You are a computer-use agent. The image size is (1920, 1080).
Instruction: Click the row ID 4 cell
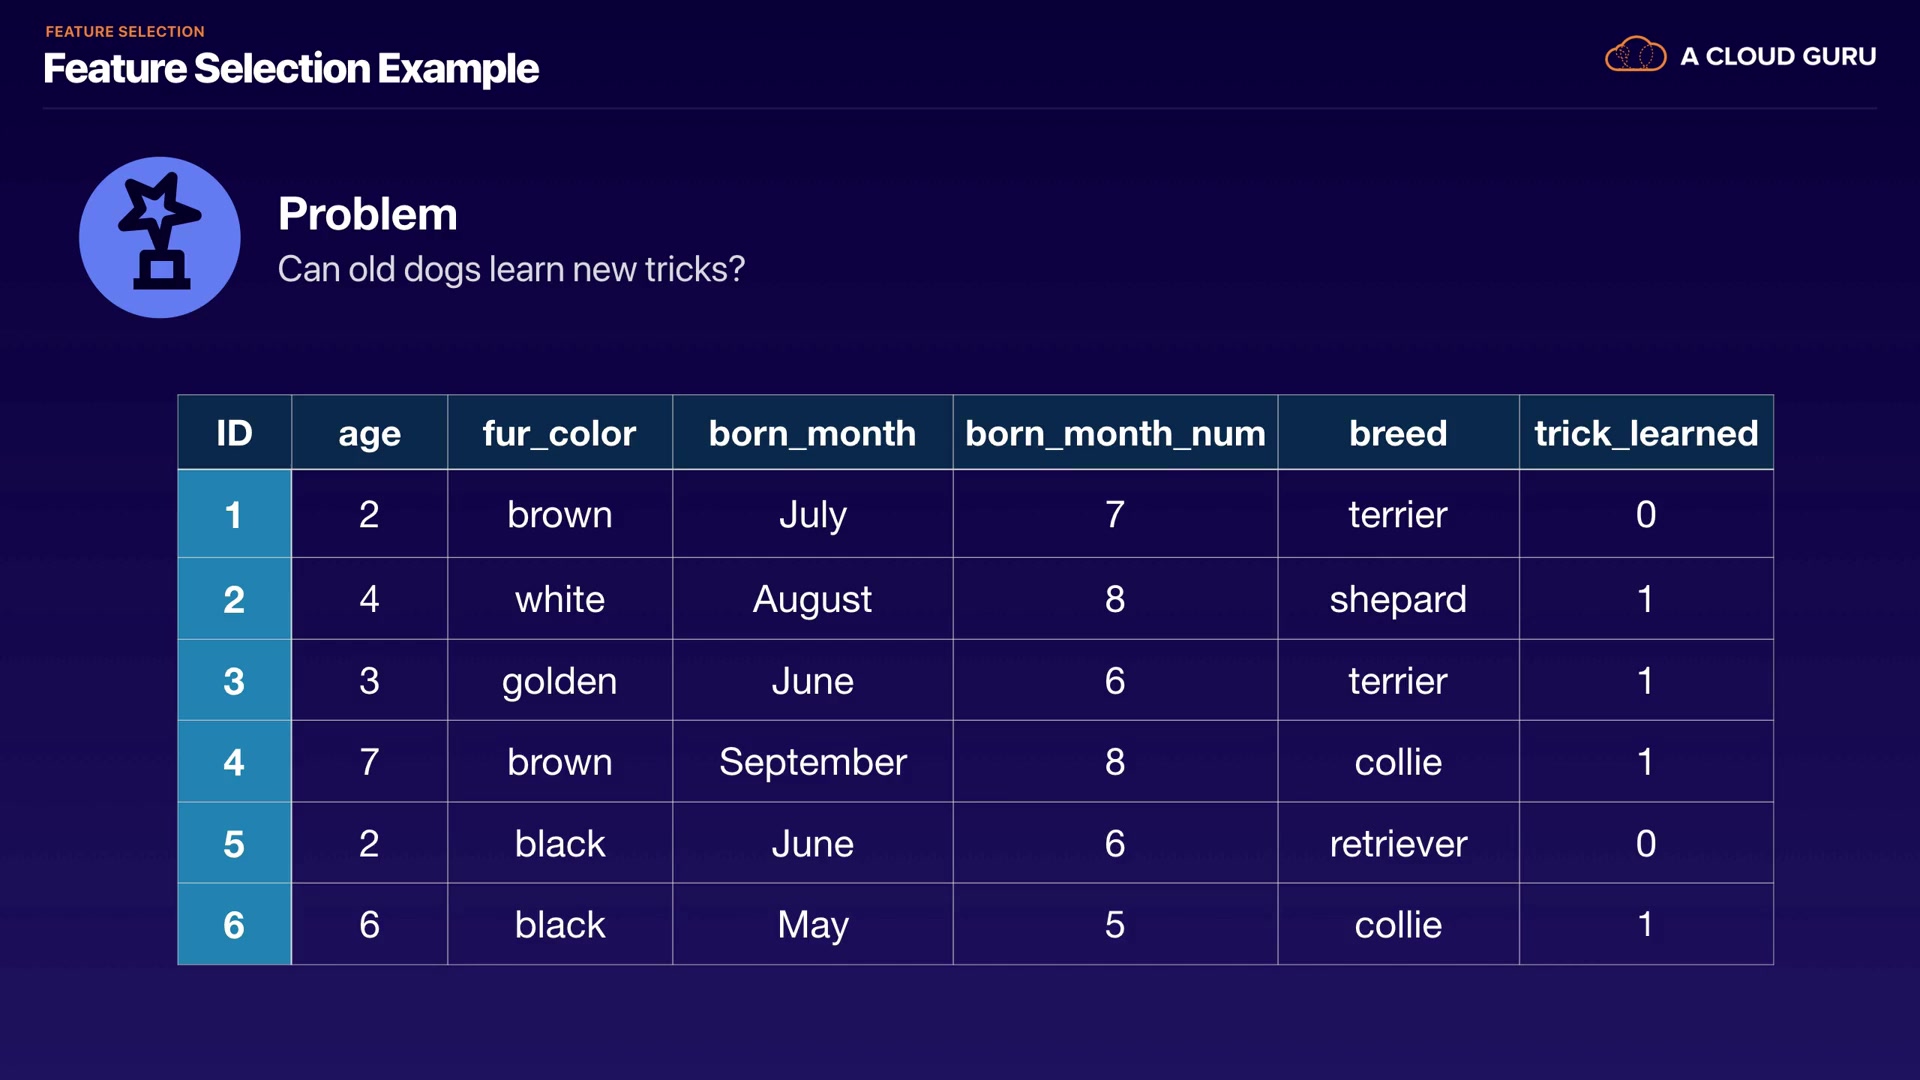234,762
